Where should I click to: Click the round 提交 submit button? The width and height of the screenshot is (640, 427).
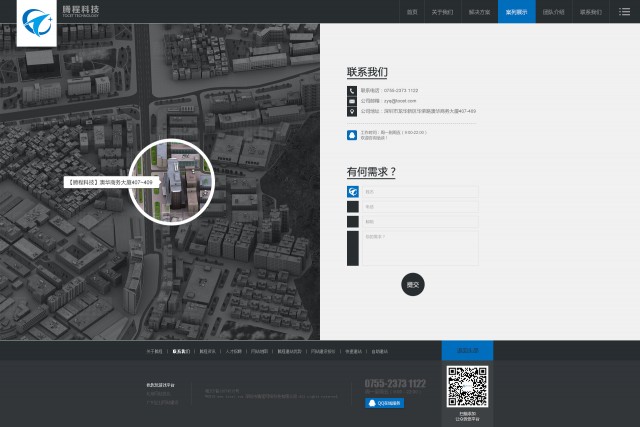point(413,285)
